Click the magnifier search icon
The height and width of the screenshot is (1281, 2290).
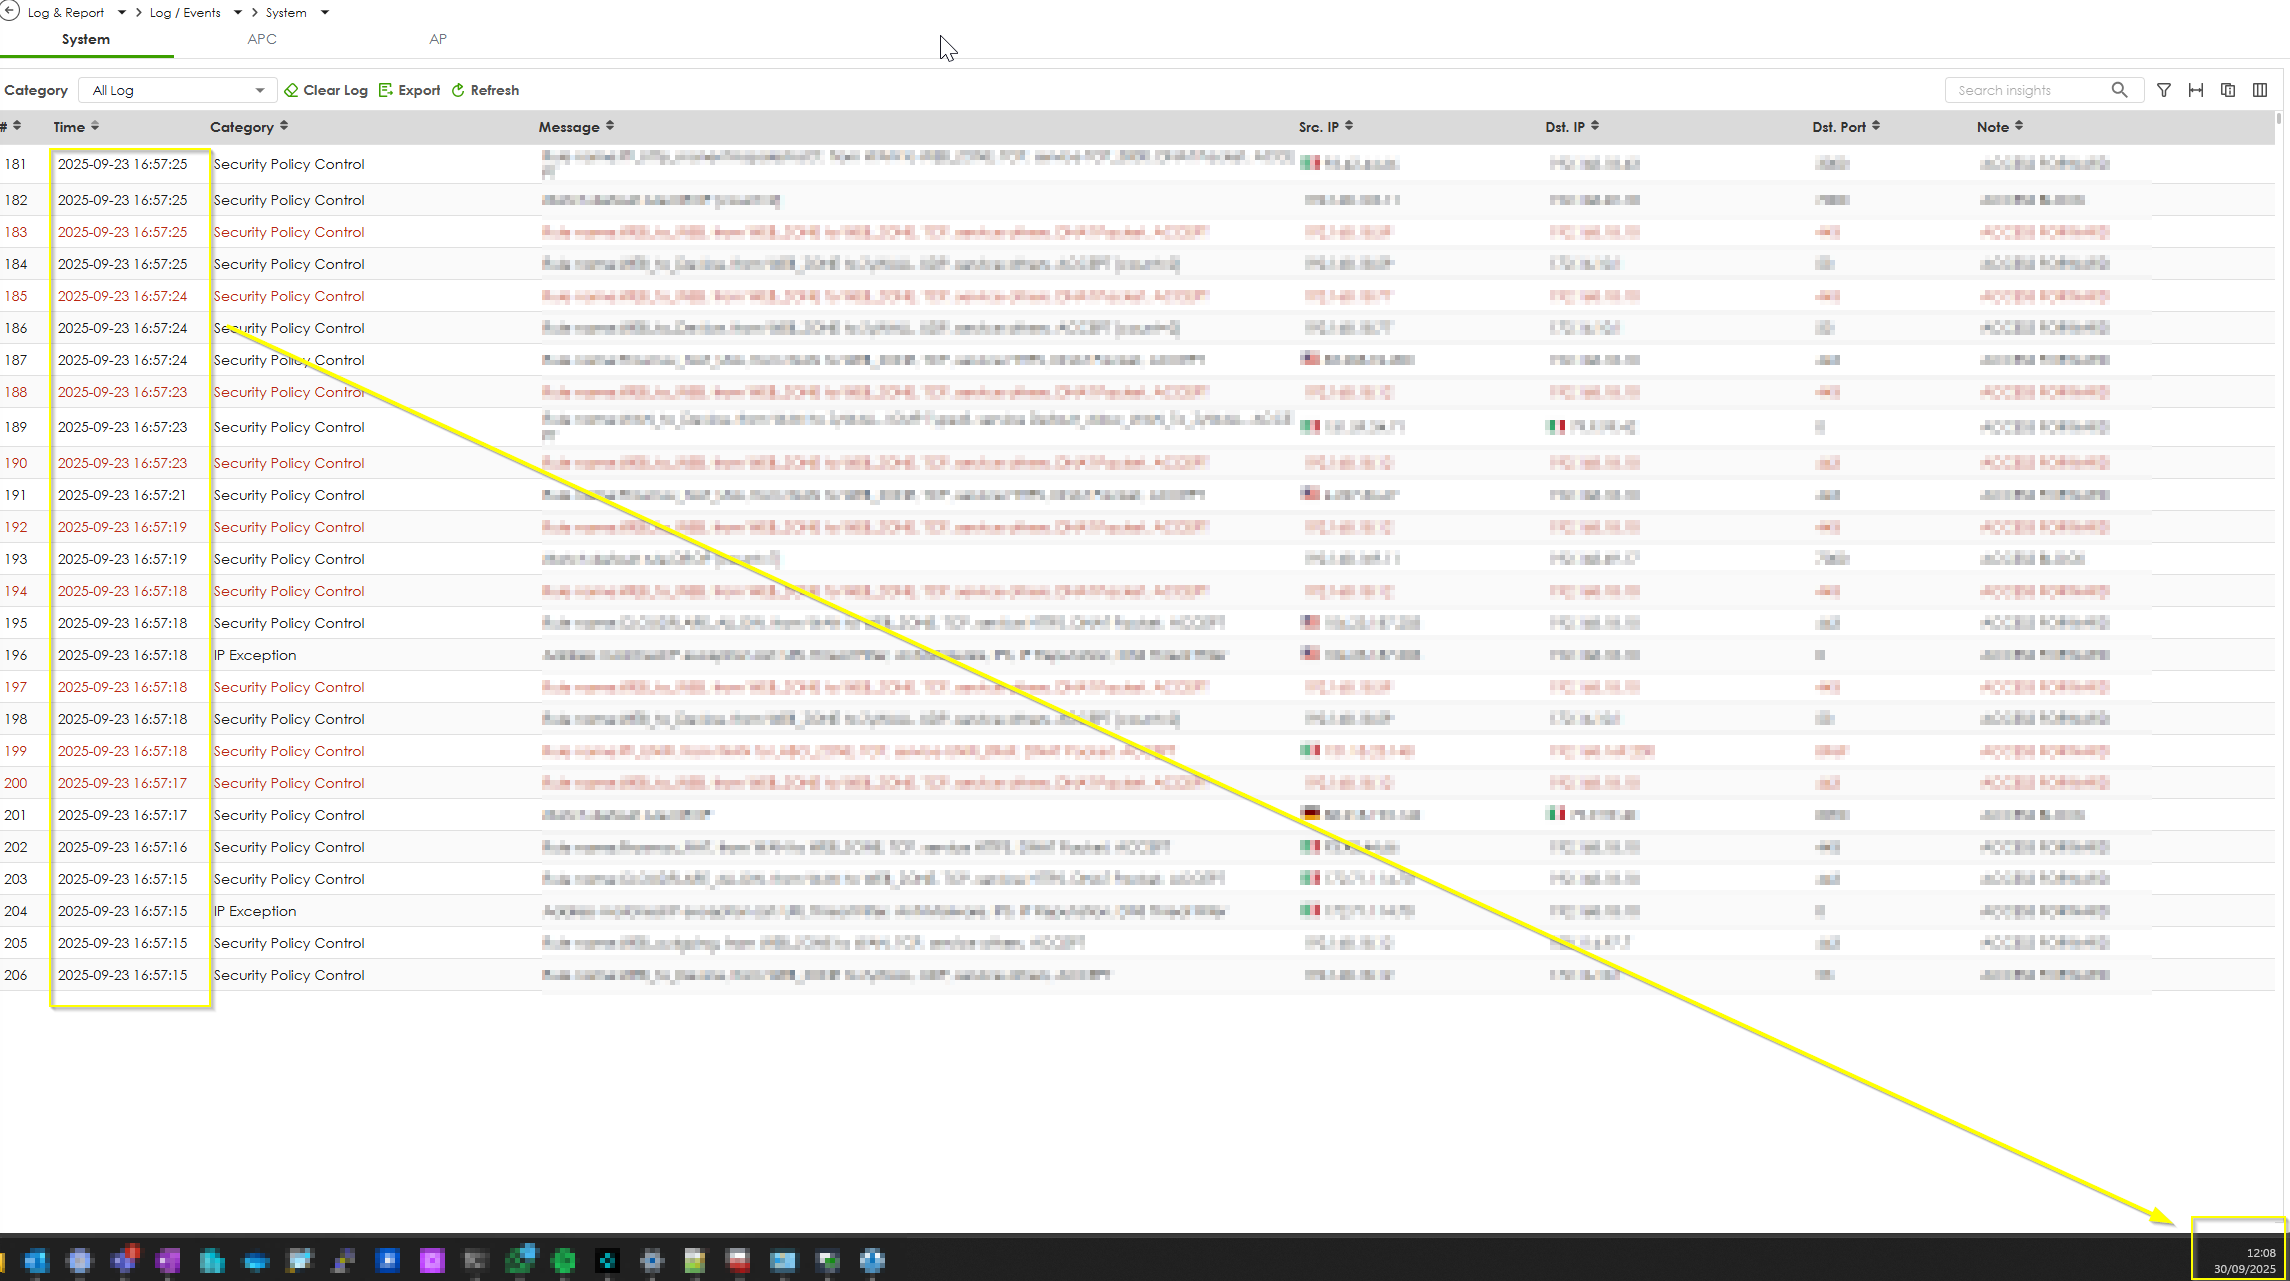2119,90
